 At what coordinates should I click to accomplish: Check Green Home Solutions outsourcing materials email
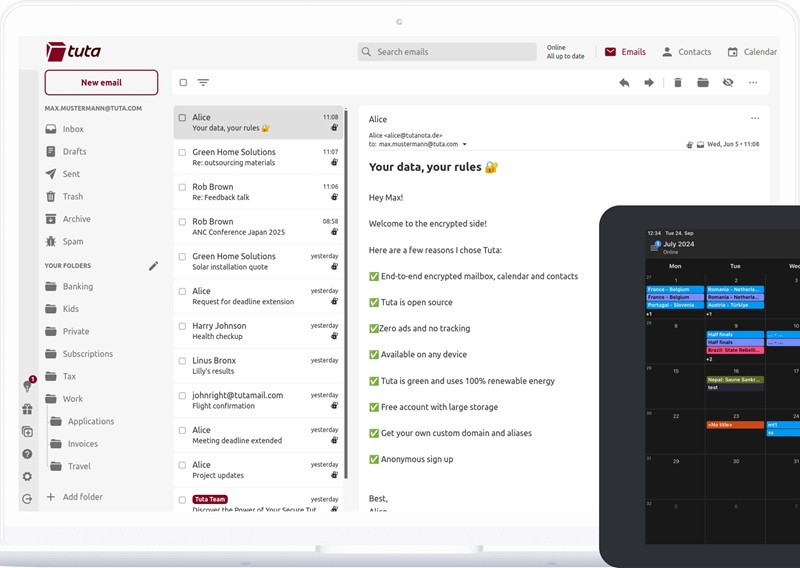(x=182, y=153)
